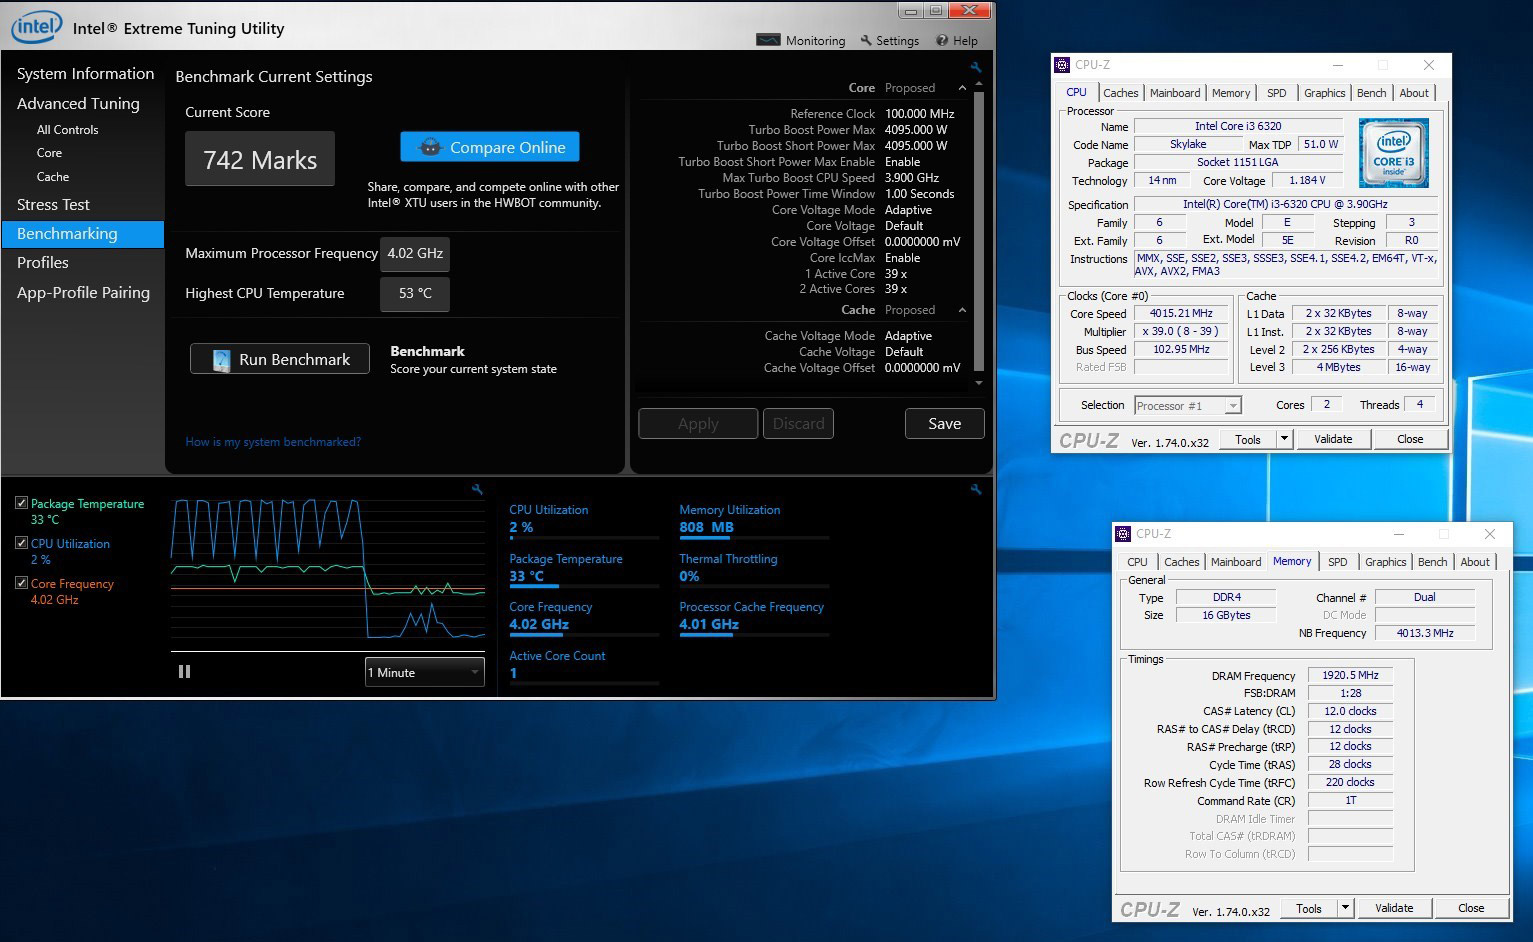1533x942 pixels.
Task: Click the proposed settings vertical scrollbar
Action: coord(978,230)
